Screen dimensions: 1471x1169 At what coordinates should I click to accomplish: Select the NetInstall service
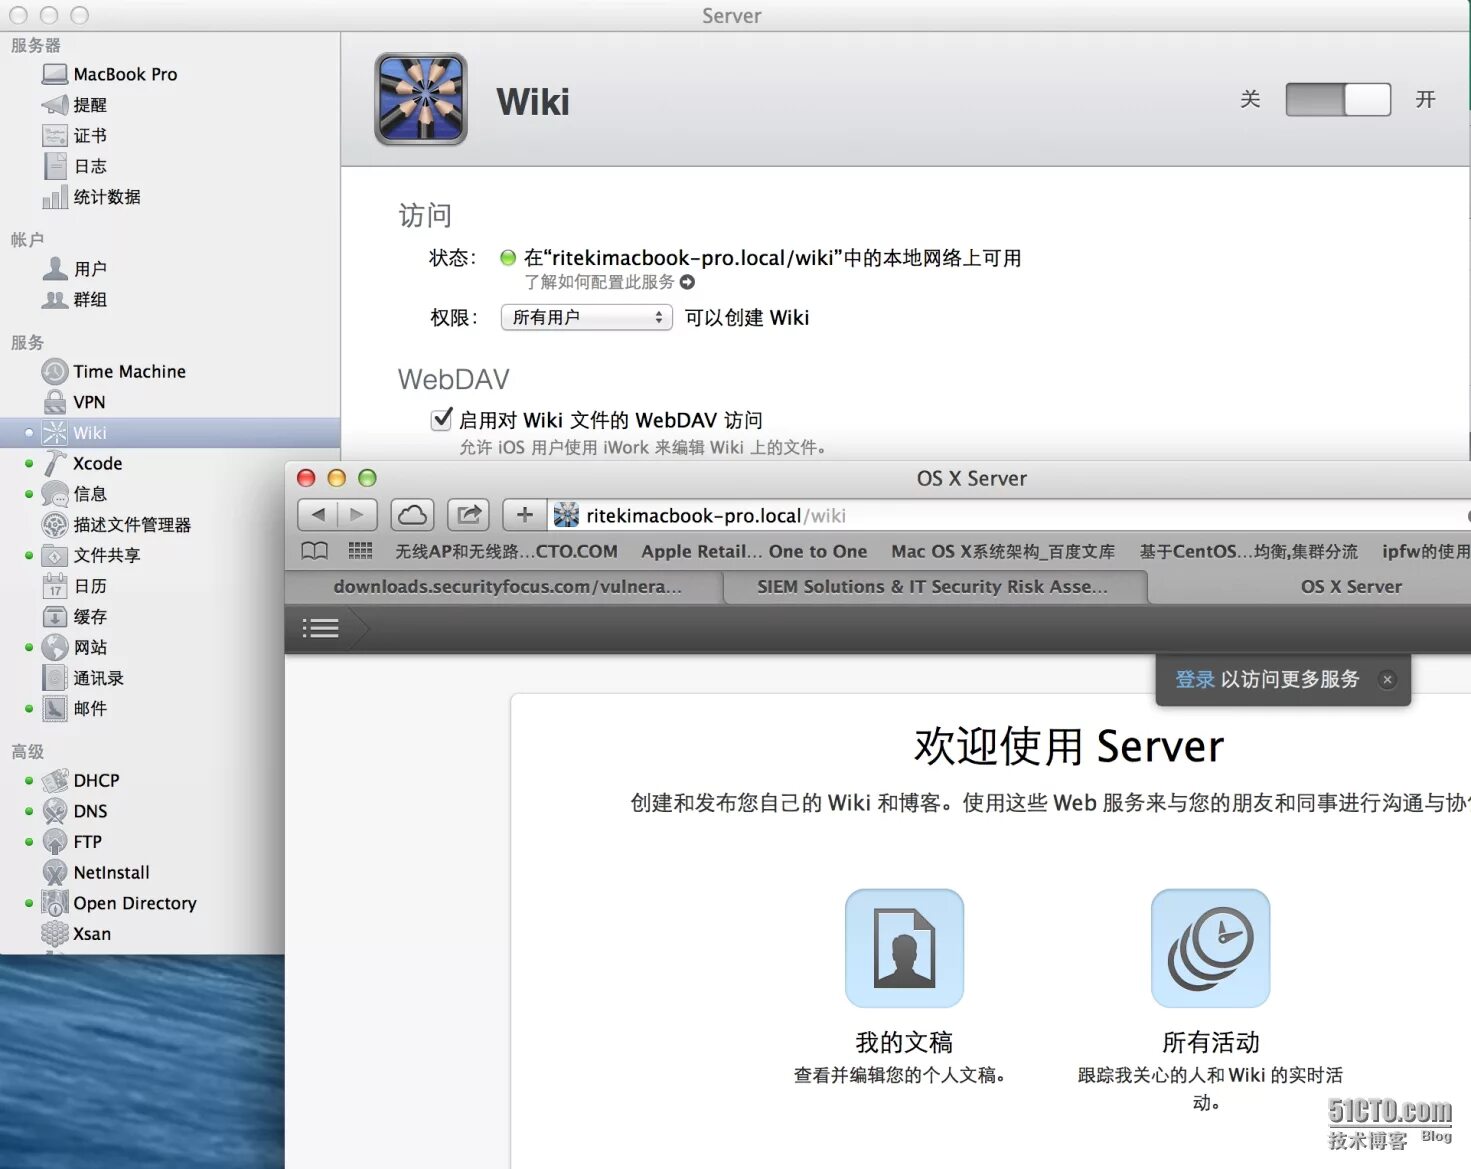click(96, 872)
